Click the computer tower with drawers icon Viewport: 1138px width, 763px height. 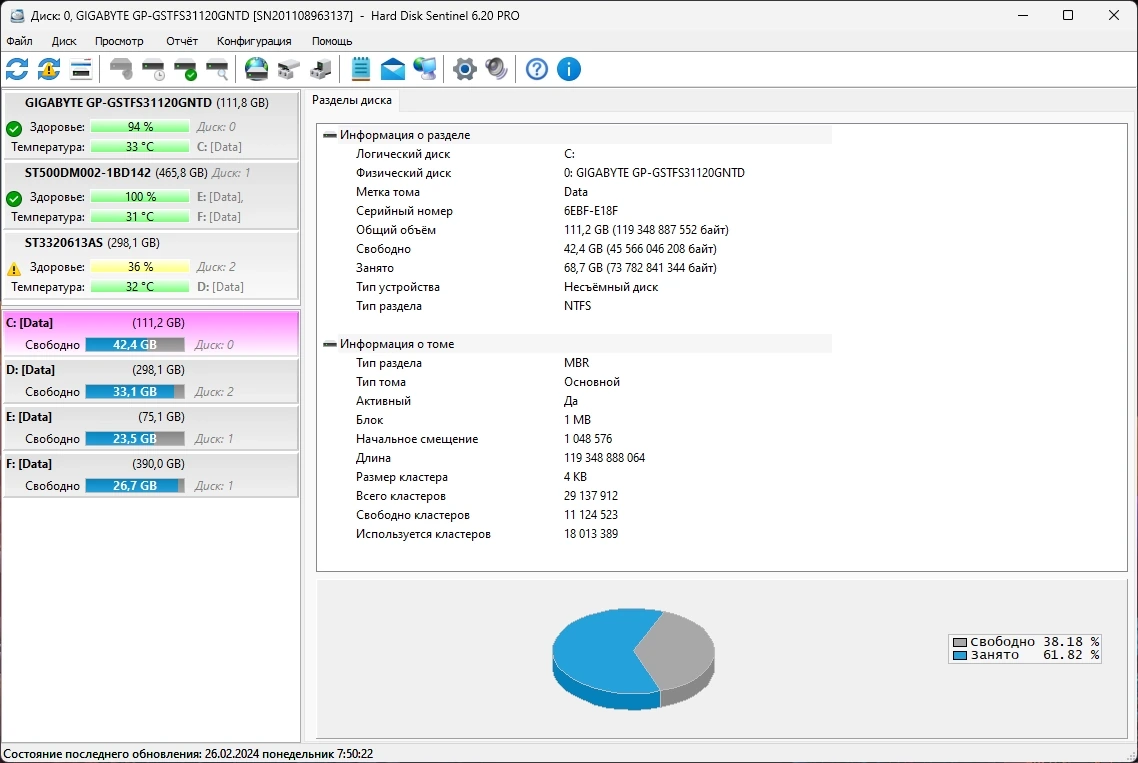(x=320, y=69)
